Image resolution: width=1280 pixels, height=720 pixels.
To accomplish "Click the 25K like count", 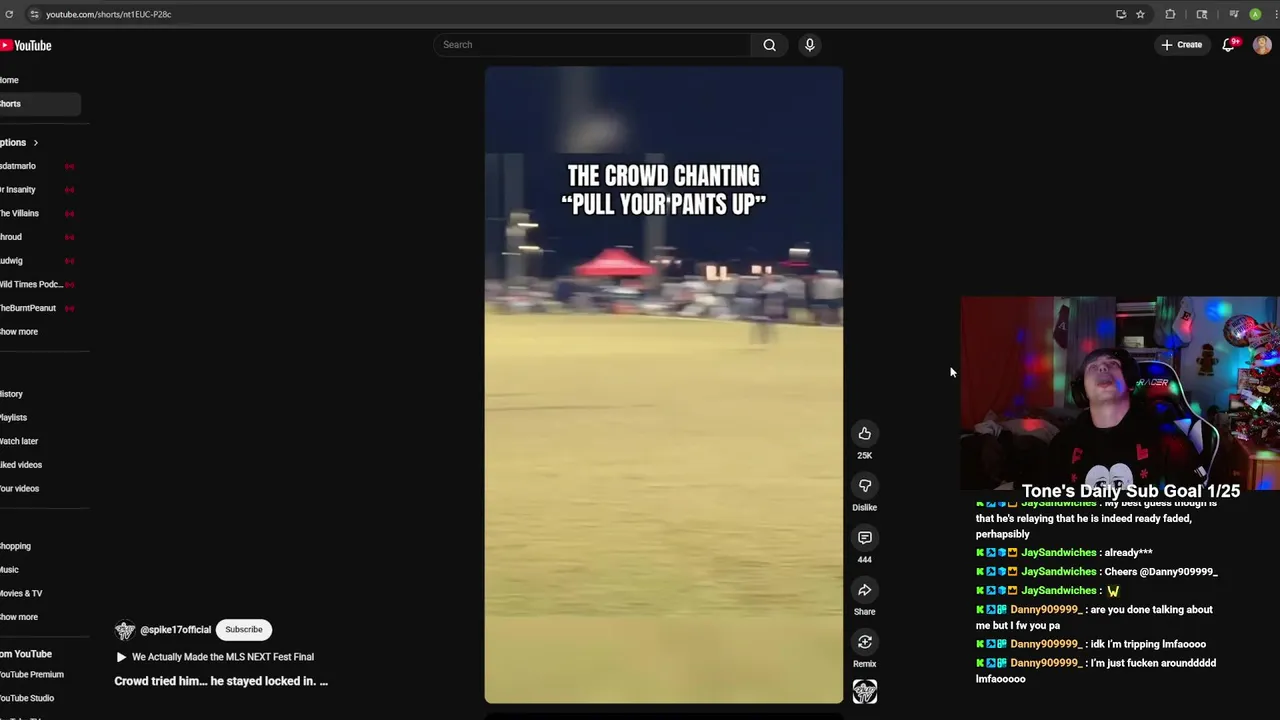I will [865, 456].
